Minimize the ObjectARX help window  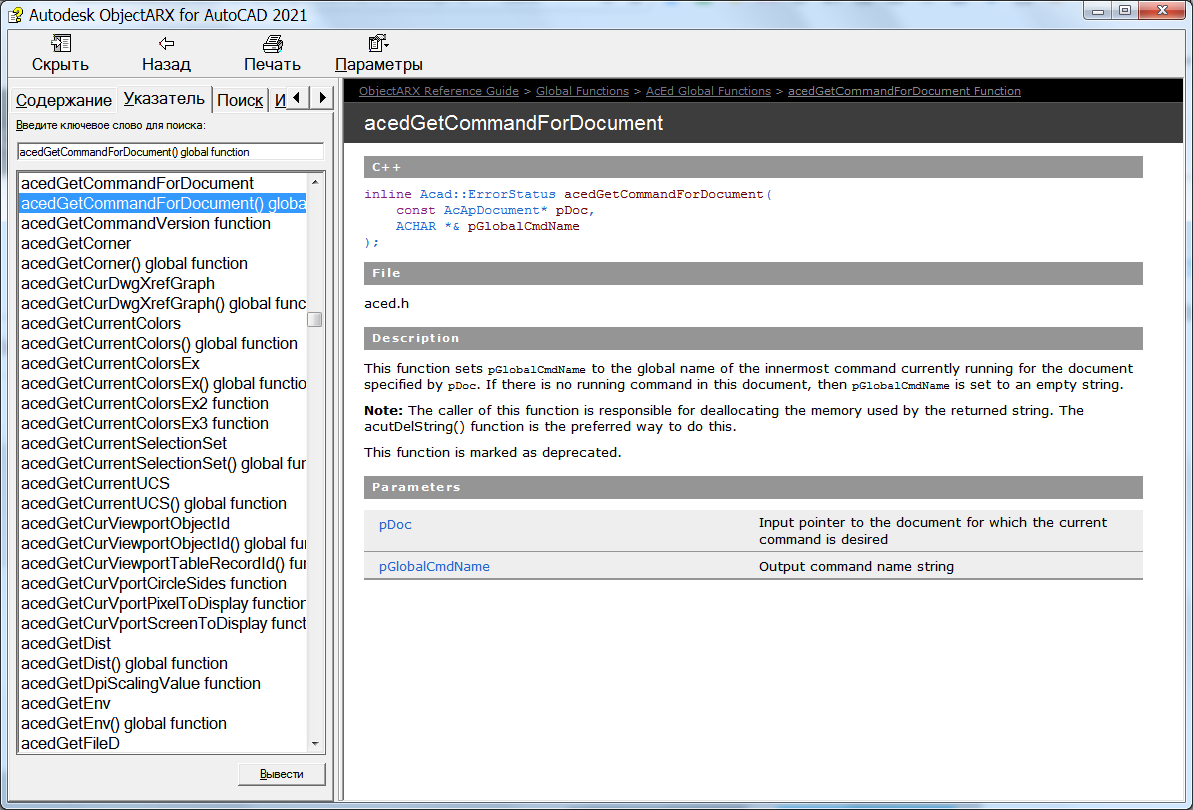[x=1097, y=11]
